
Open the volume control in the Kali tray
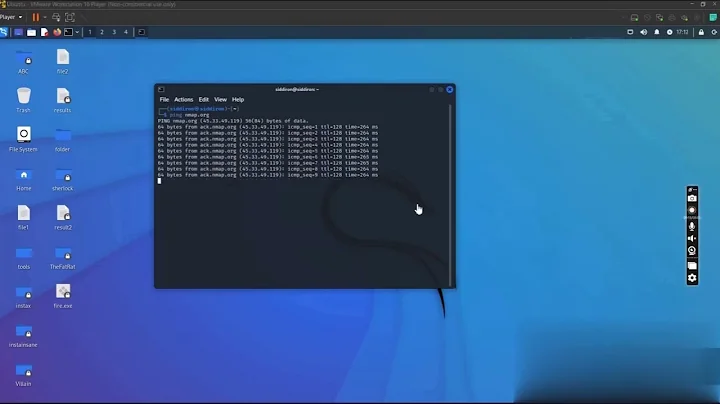[644, 32]
